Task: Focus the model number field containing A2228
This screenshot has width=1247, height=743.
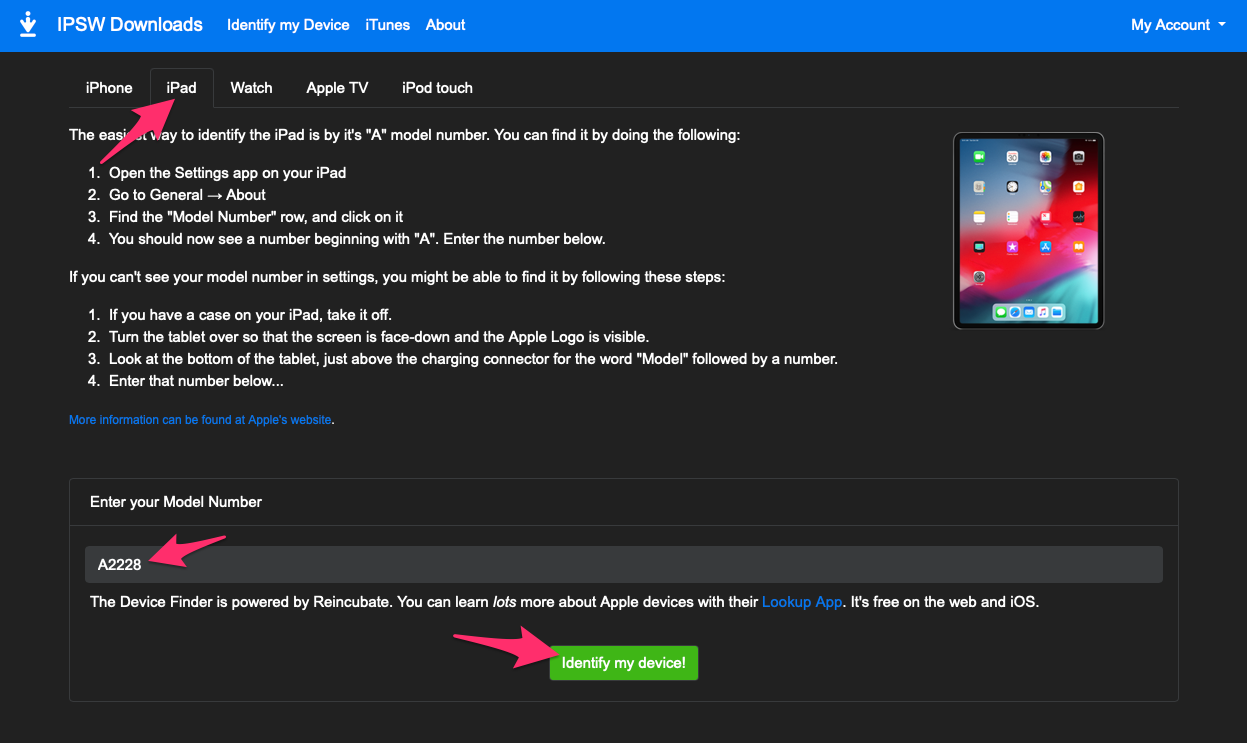Action: pos(624,564)
